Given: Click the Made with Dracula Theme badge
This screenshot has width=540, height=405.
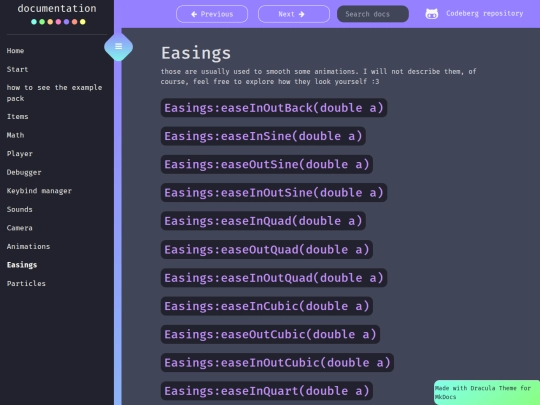Looking at the screenshot, I should 487,392.
